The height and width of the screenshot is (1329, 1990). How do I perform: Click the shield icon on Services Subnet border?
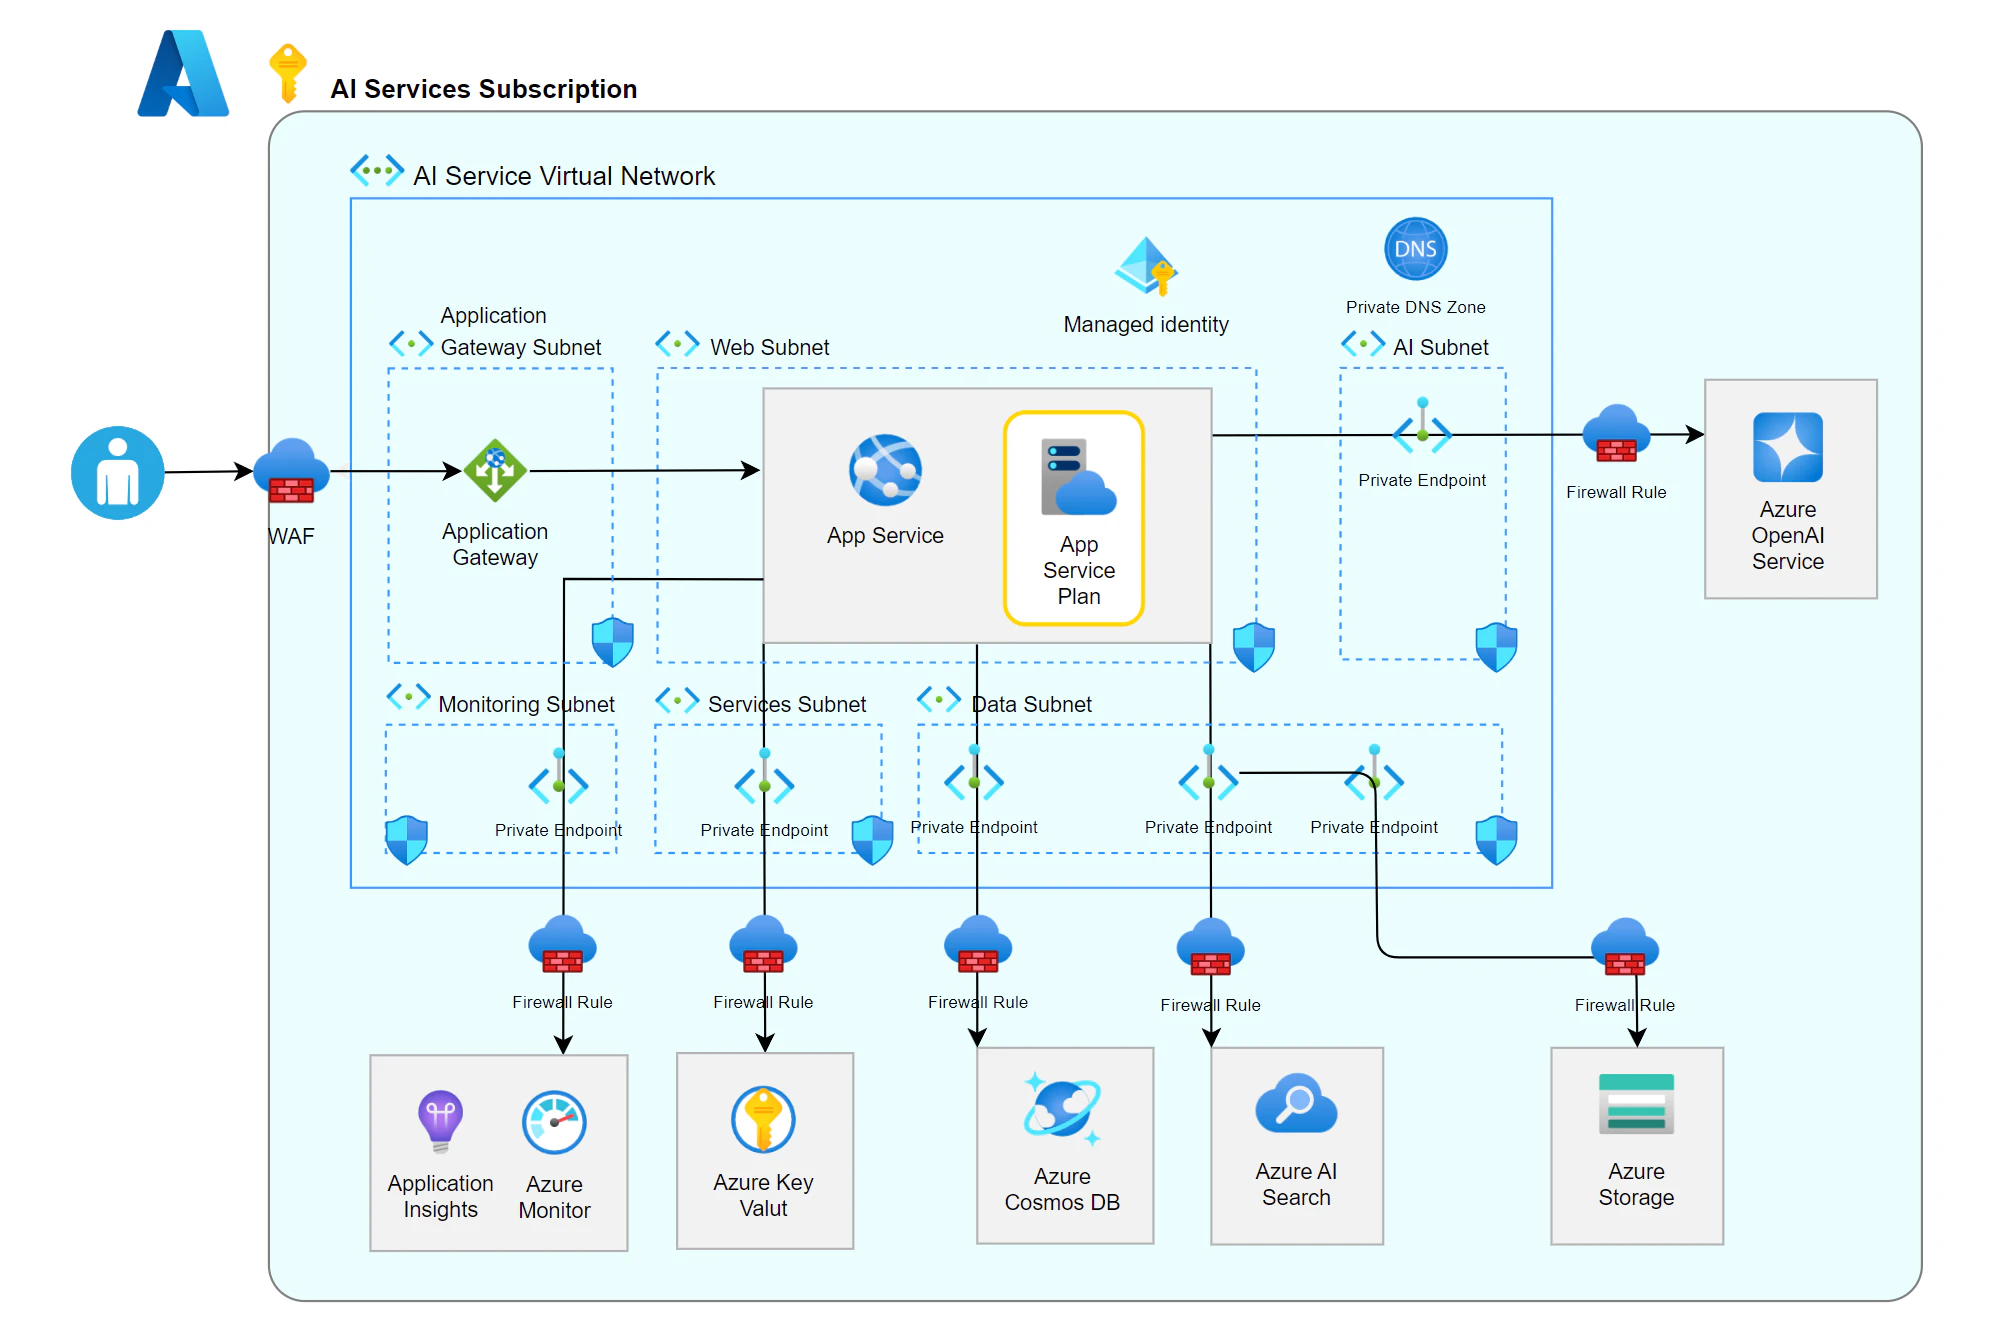872,840
